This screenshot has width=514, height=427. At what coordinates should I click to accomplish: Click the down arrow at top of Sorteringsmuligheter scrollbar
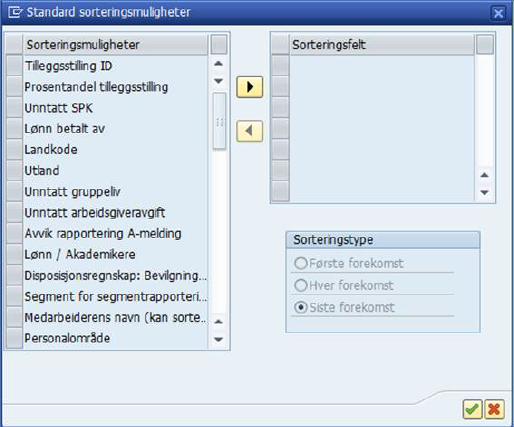(219, 81)
